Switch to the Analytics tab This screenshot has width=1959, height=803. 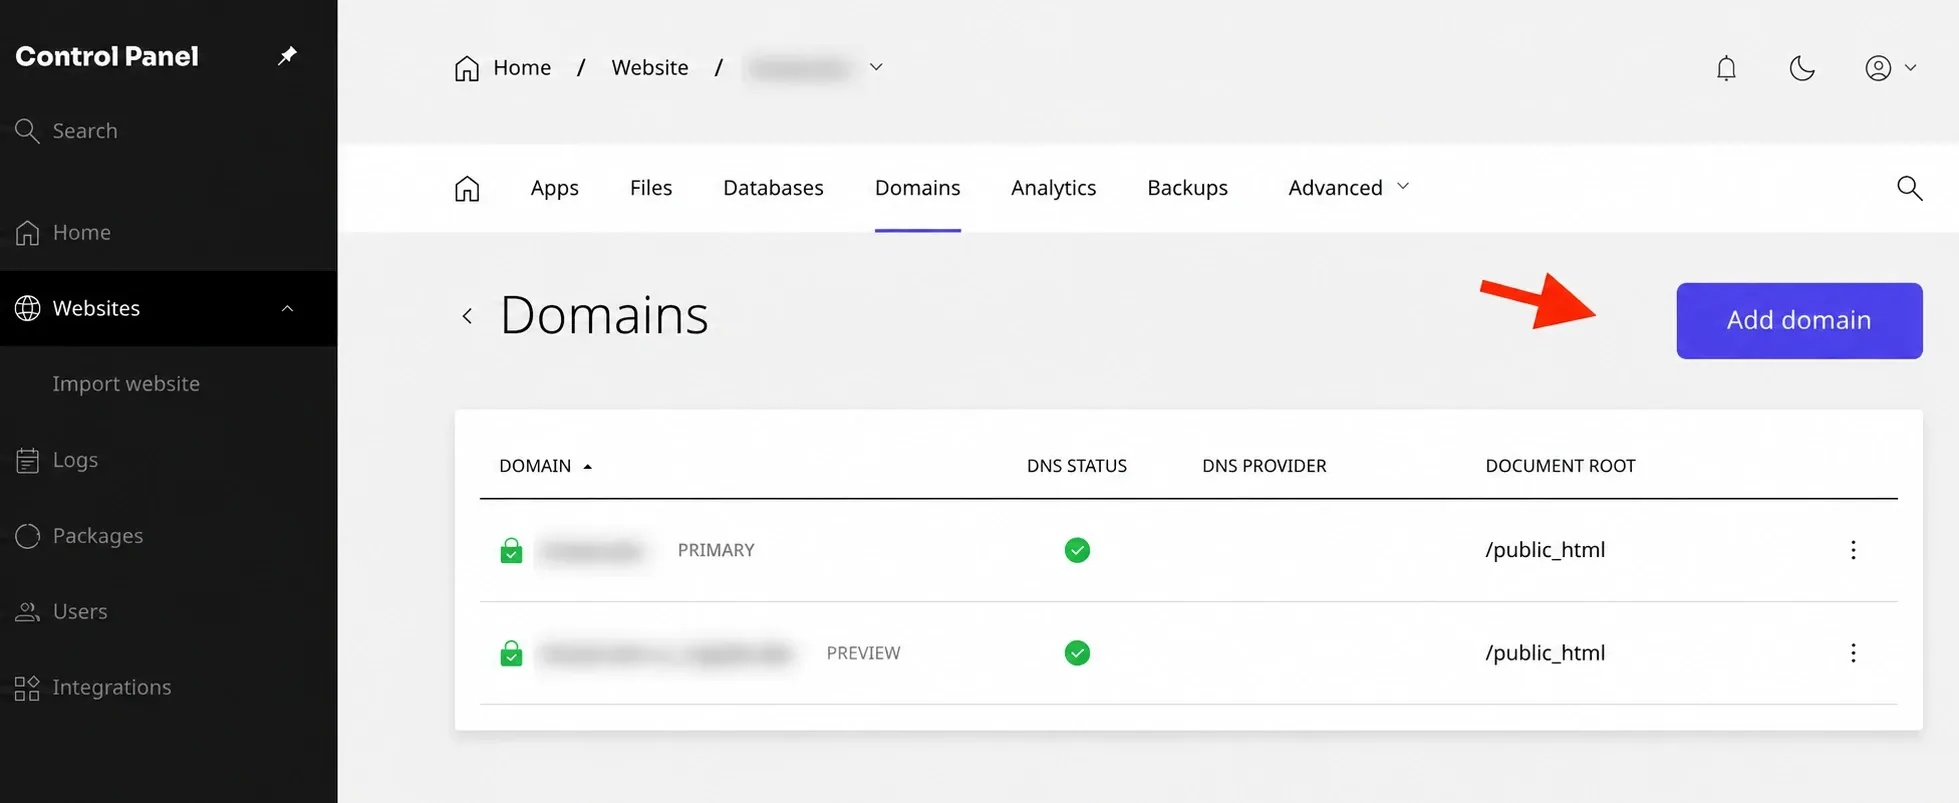pos(1053,188)
